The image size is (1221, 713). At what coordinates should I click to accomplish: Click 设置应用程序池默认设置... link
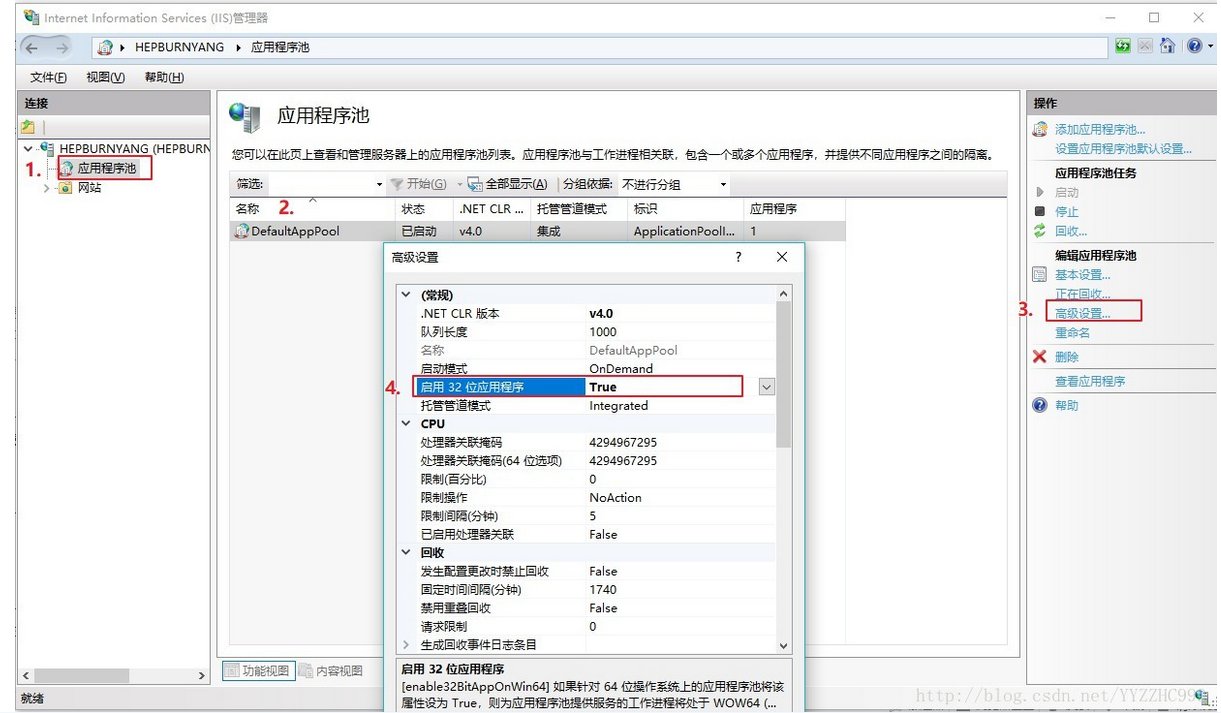click(1123, 149)
